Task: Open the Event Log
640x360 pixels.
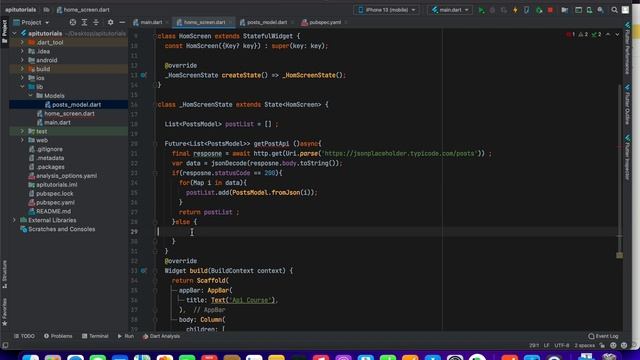Action: coord(603,336)
